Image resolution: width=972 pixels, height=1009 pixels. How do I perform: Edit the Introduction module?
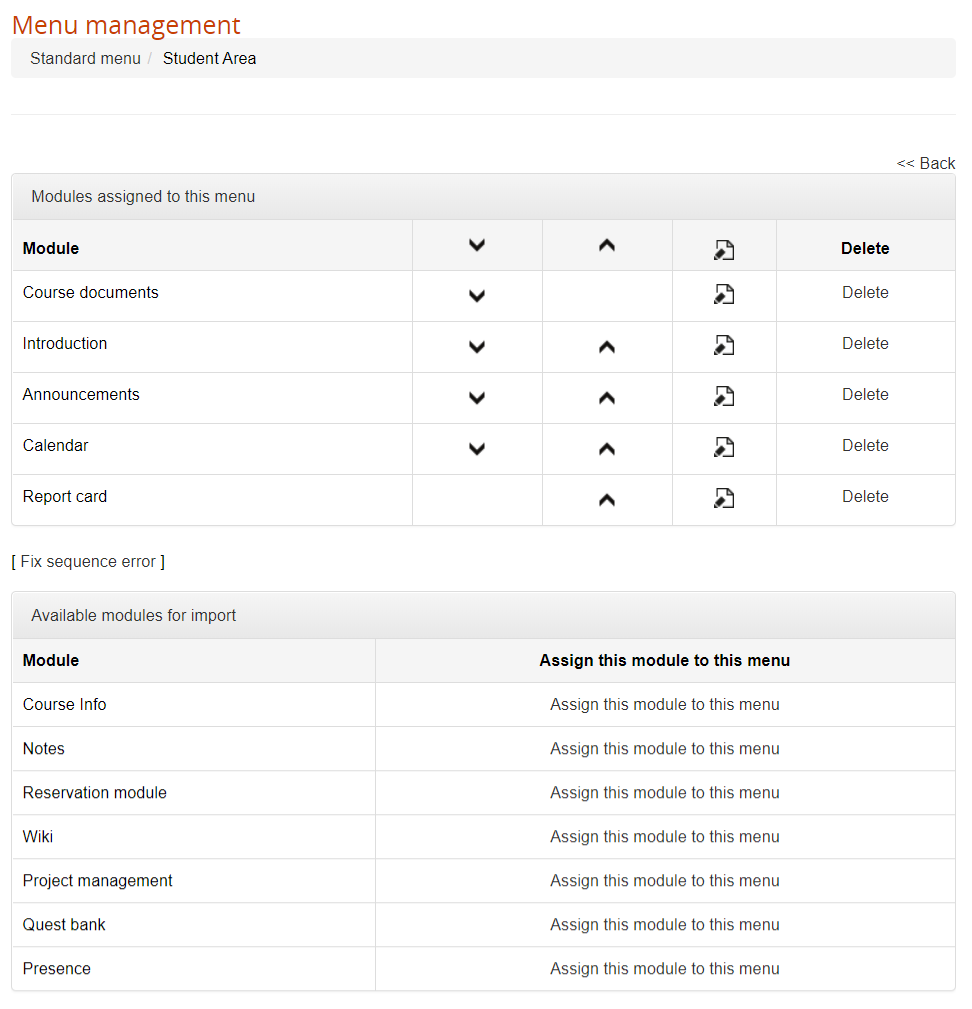tap(724, 345)
